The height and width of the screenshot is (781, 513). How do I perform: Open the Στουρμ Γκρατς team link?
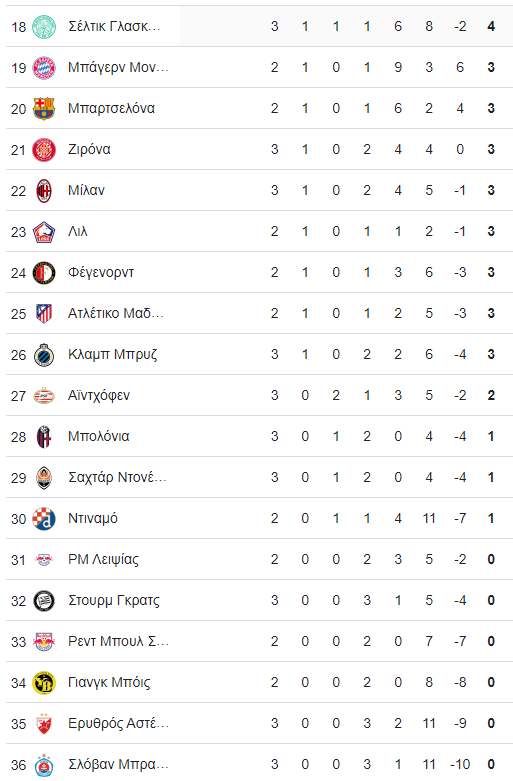pyautogui.click(x=114, y=600)
